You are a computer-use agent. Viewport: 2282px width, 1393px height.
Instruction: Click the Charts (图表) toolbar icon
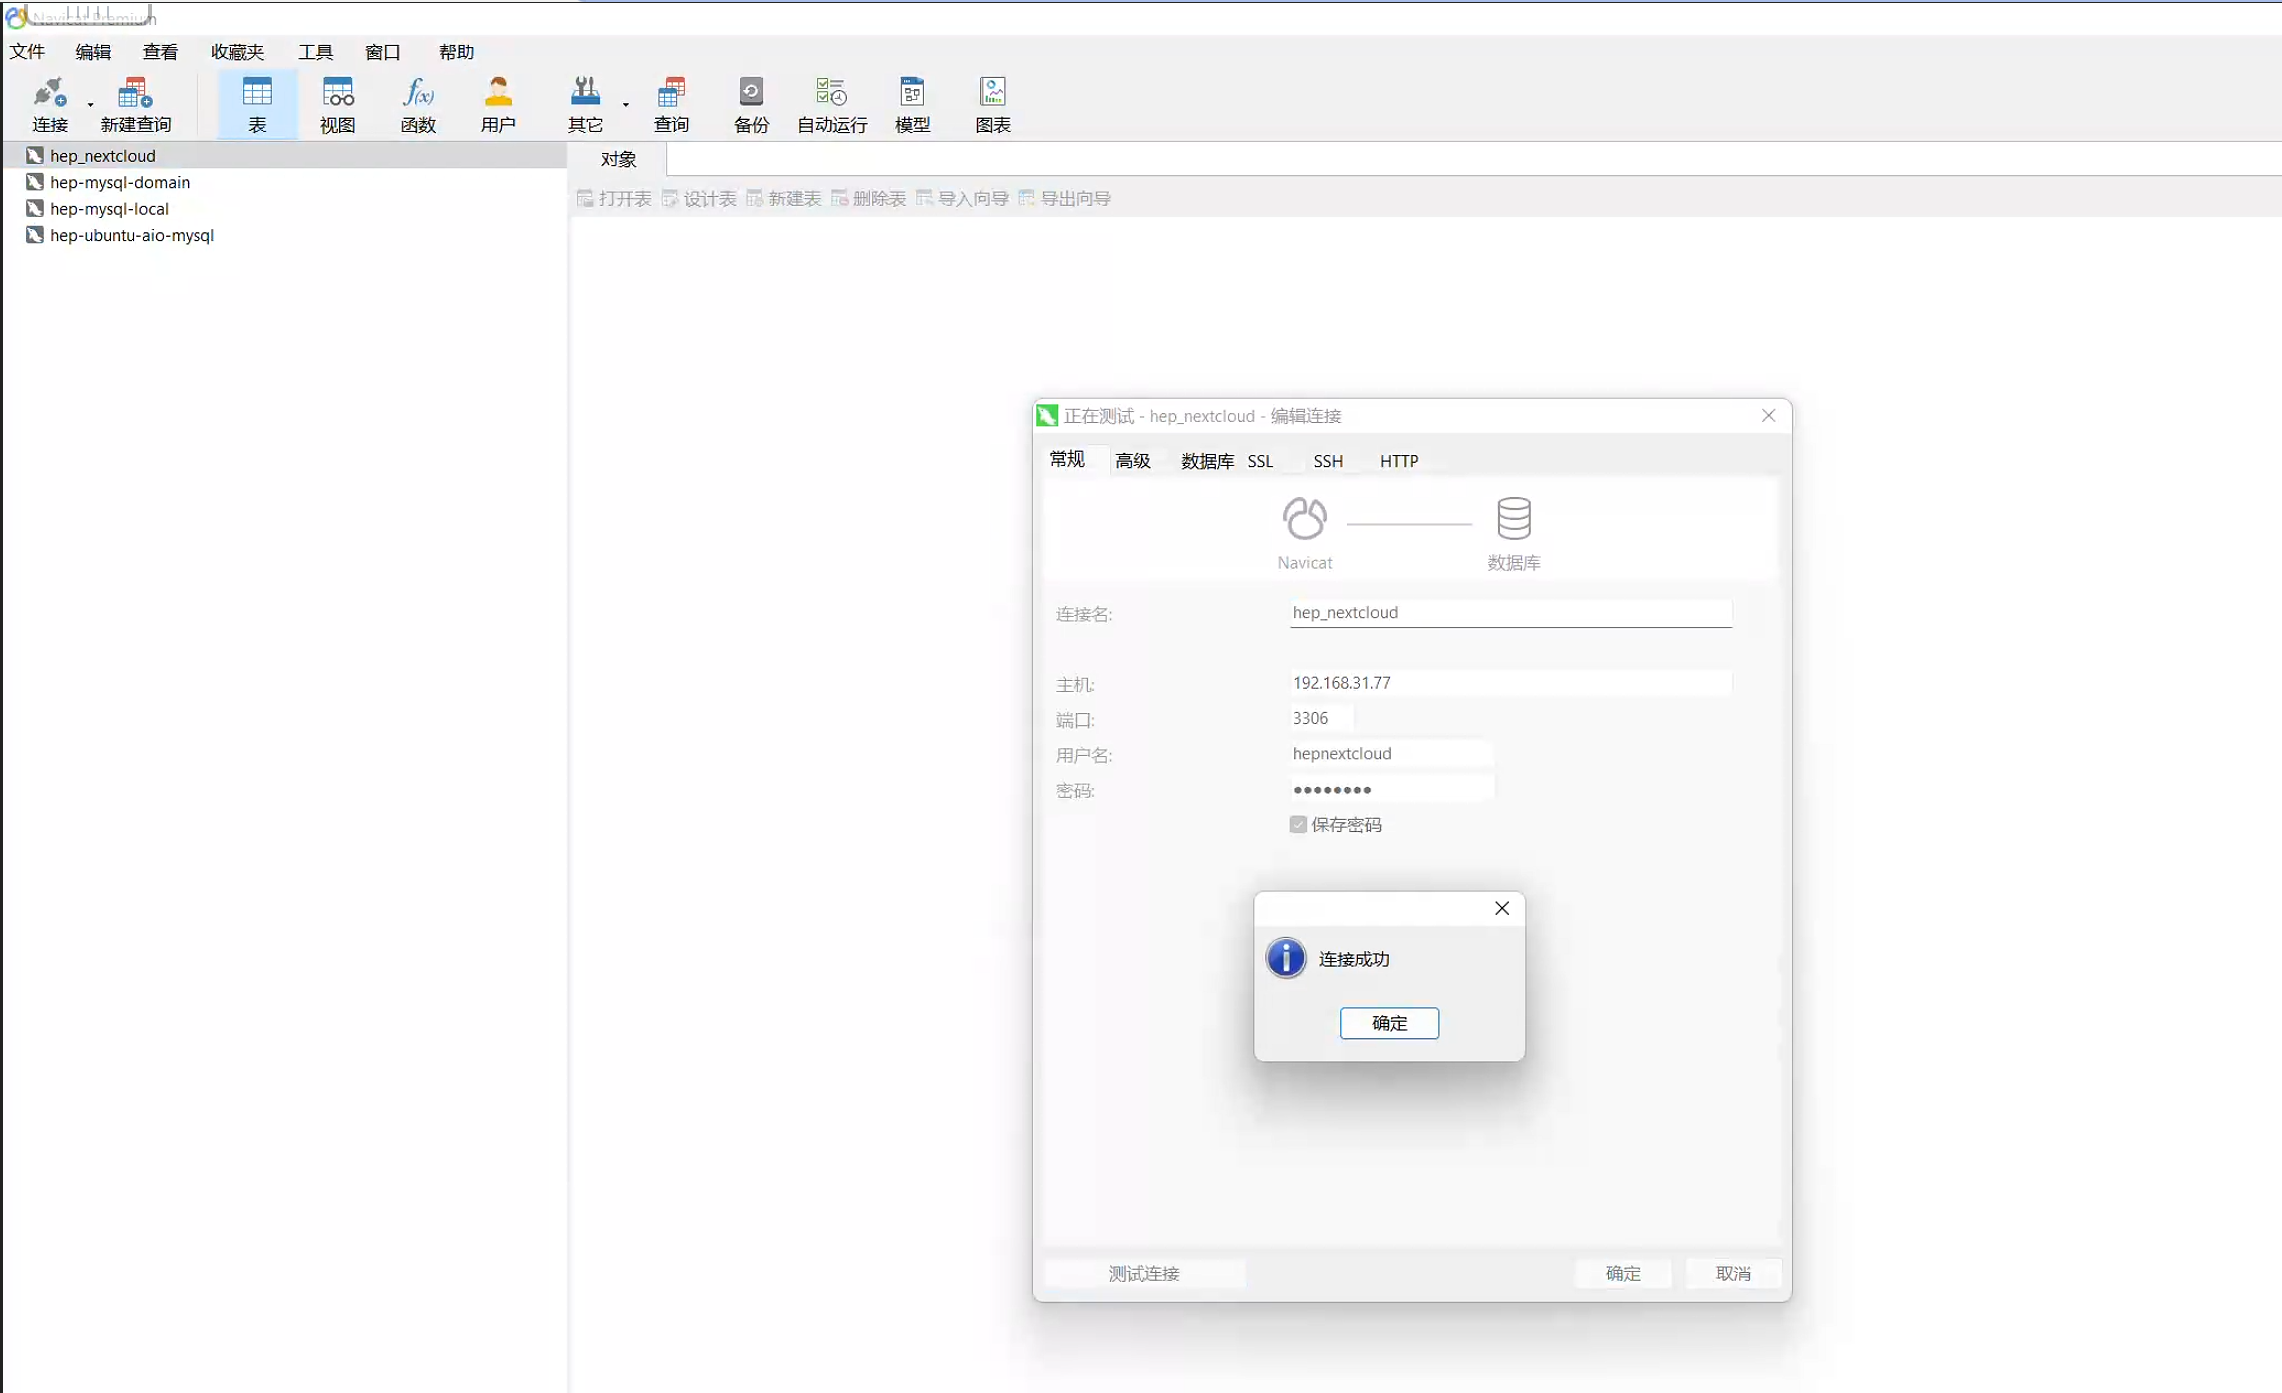point(992,104)
